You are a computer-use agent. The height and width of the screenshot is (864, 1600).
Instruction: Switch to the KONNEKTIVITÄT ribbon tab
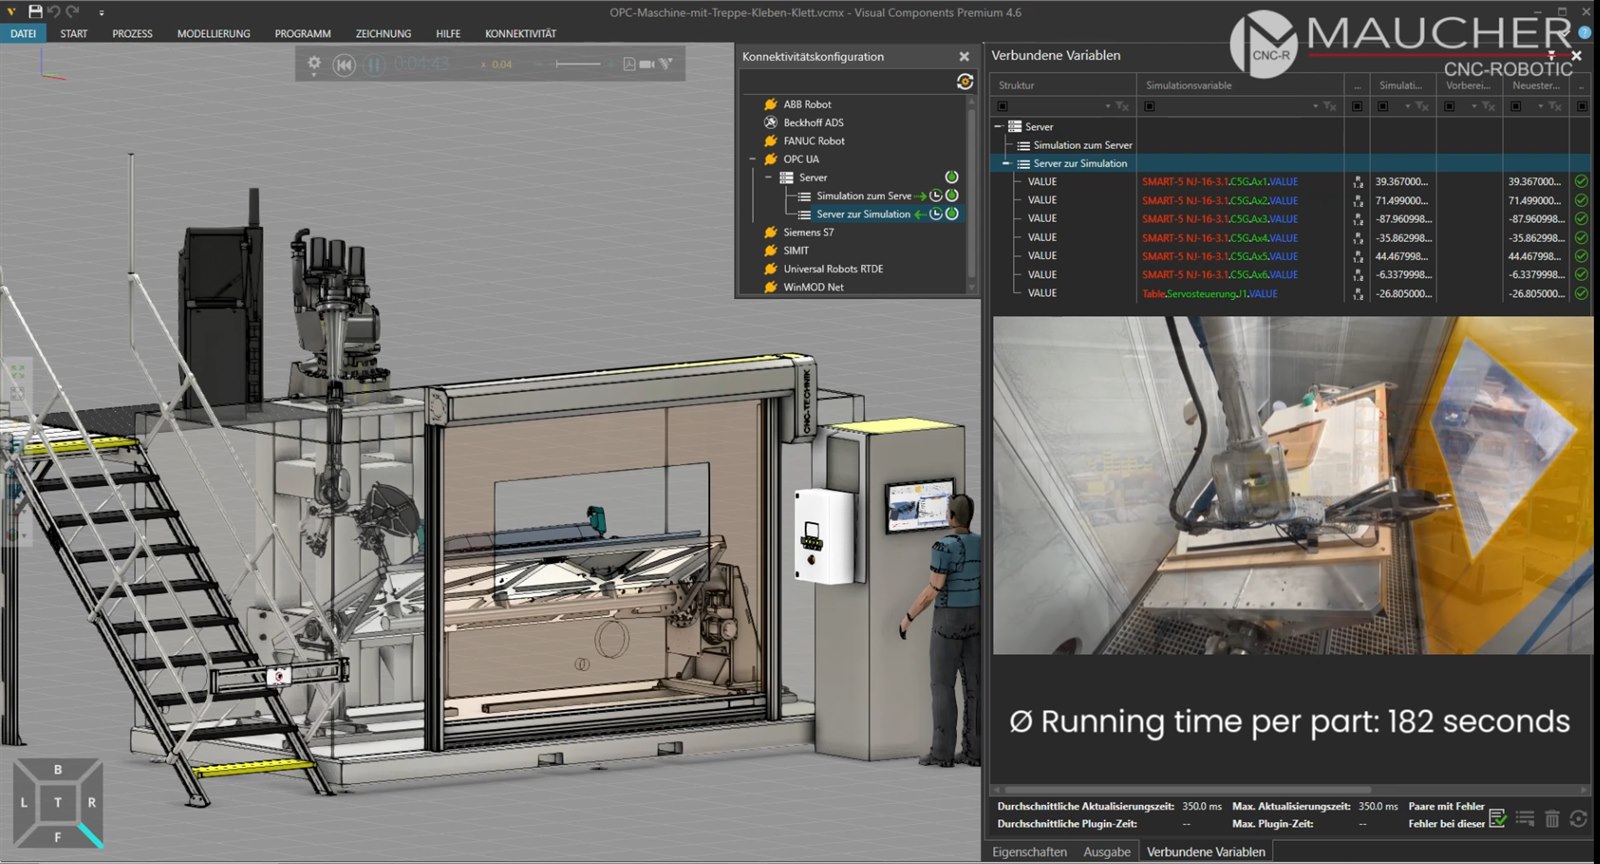tap(521, 33)
